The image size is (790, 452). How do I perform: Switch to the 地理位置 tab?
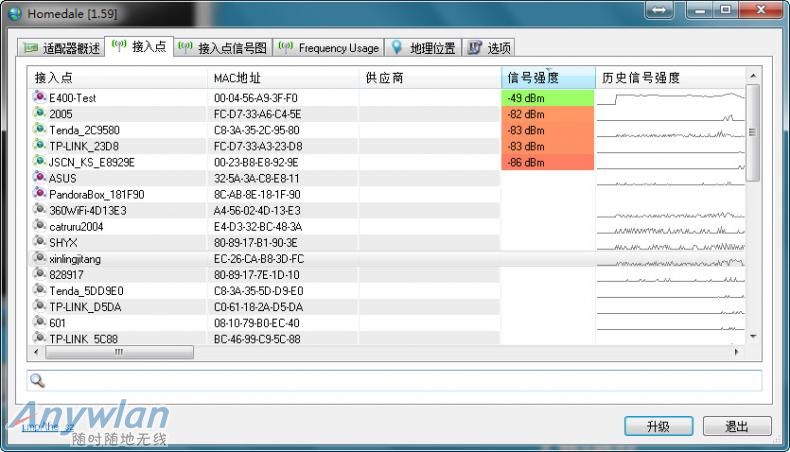click(x=423, y=48)
